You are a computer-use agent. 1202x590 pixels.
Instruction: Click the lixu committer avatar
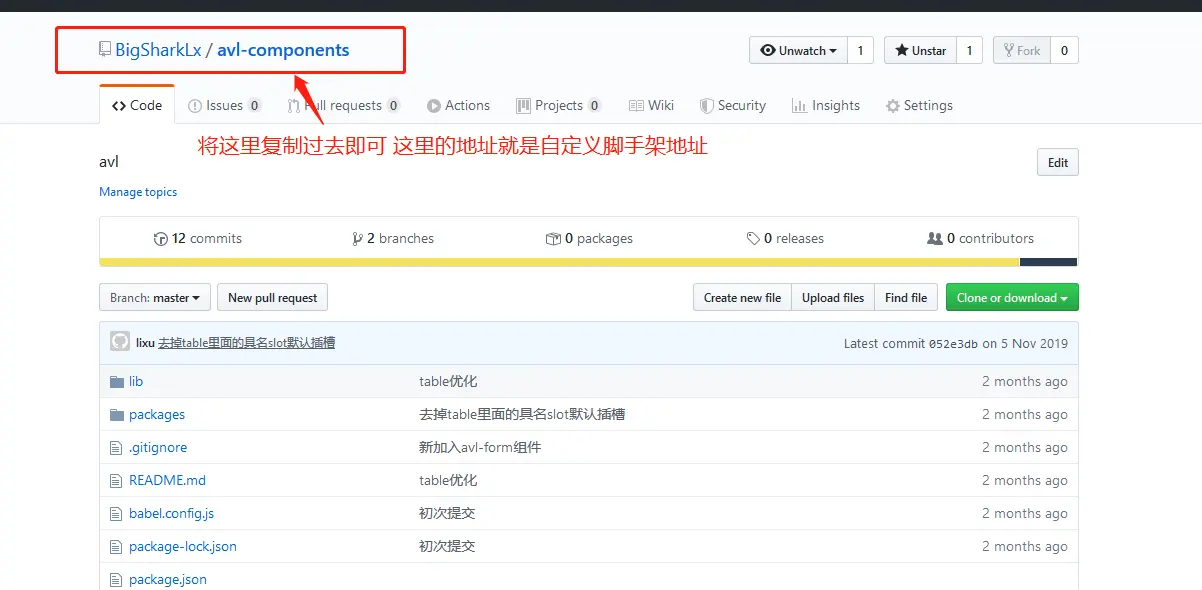[120, 342]
